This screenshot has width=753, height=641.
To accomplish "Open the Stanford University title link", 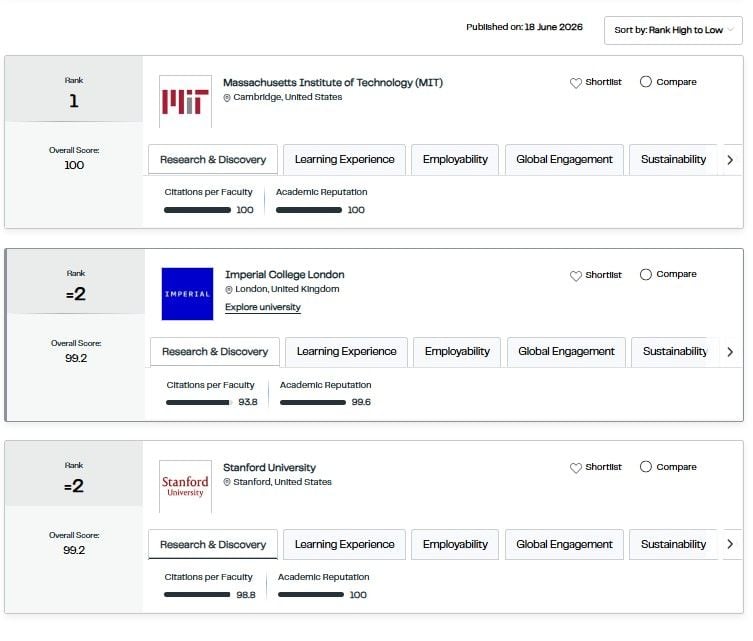I will tap(269, 467).
